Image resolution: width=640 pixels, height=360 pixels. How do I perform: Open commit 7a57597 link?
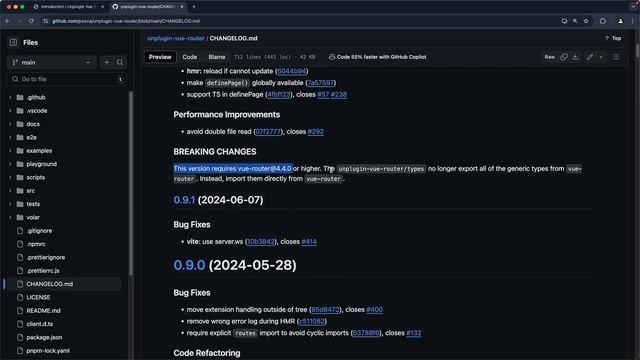pos(320,83)
